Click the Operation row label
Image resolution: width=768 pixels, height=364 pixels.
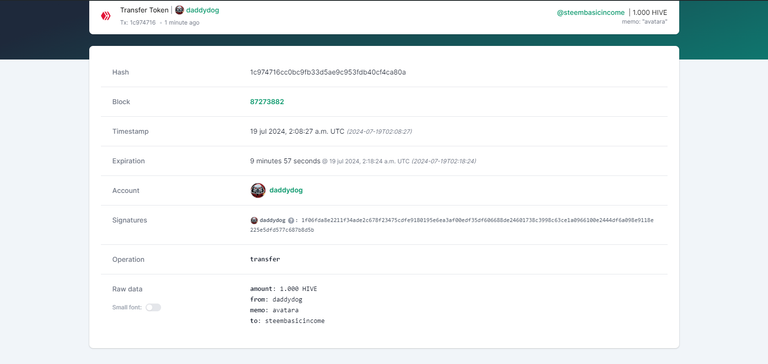pyautogui.click(x=128, y=260)
